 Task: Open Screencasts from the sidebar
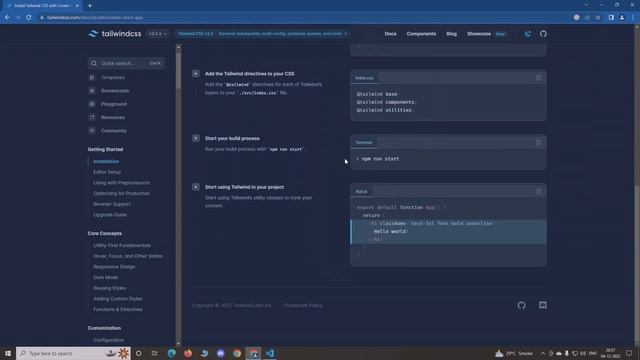115,91
